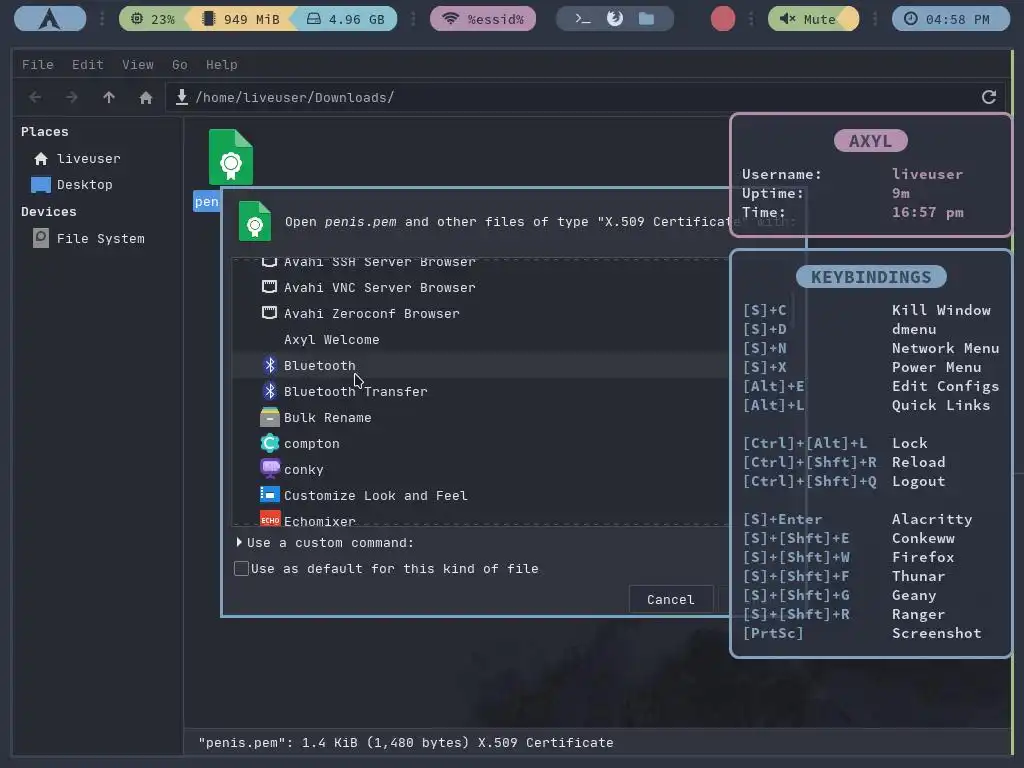This screenshot has width=1024, height=768.
Task: Go to home folder via house icon
Action: click(146, 97)
